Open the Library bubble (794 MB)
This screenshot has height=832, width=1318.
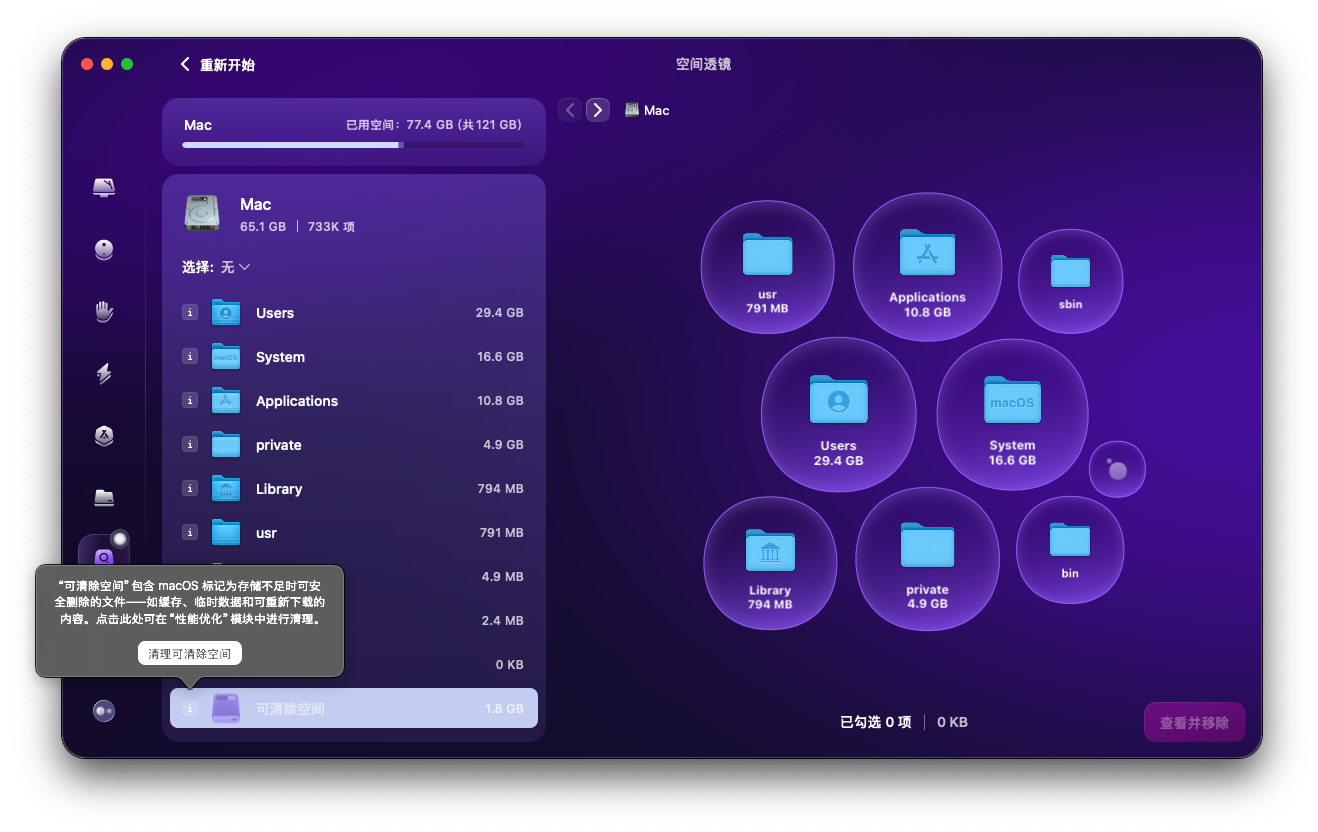[770, 563]
